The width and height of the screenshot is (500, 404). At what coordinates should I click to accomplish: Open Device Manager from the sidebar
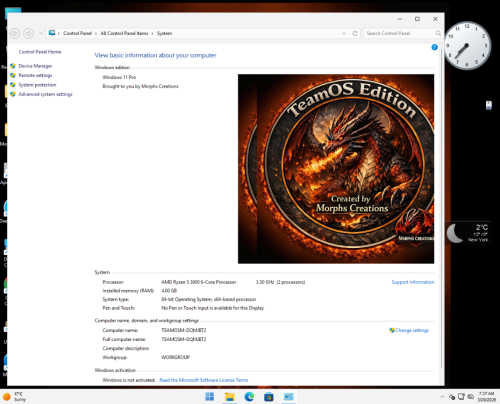35,66
